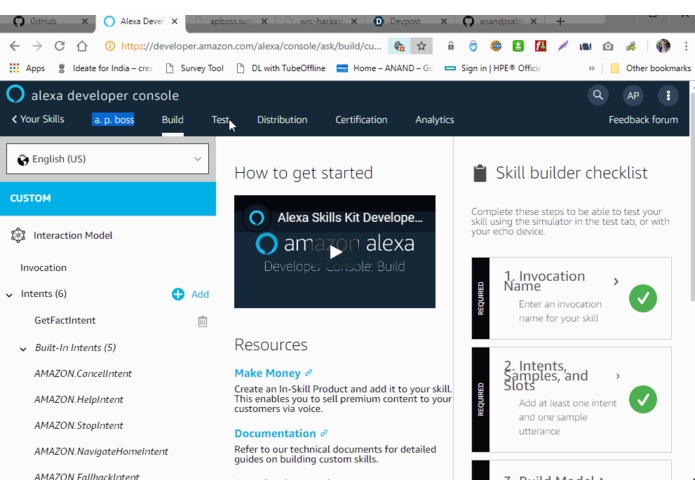Click Intents, Samples, and Slots green checkmark

click(x=643, y=399)
